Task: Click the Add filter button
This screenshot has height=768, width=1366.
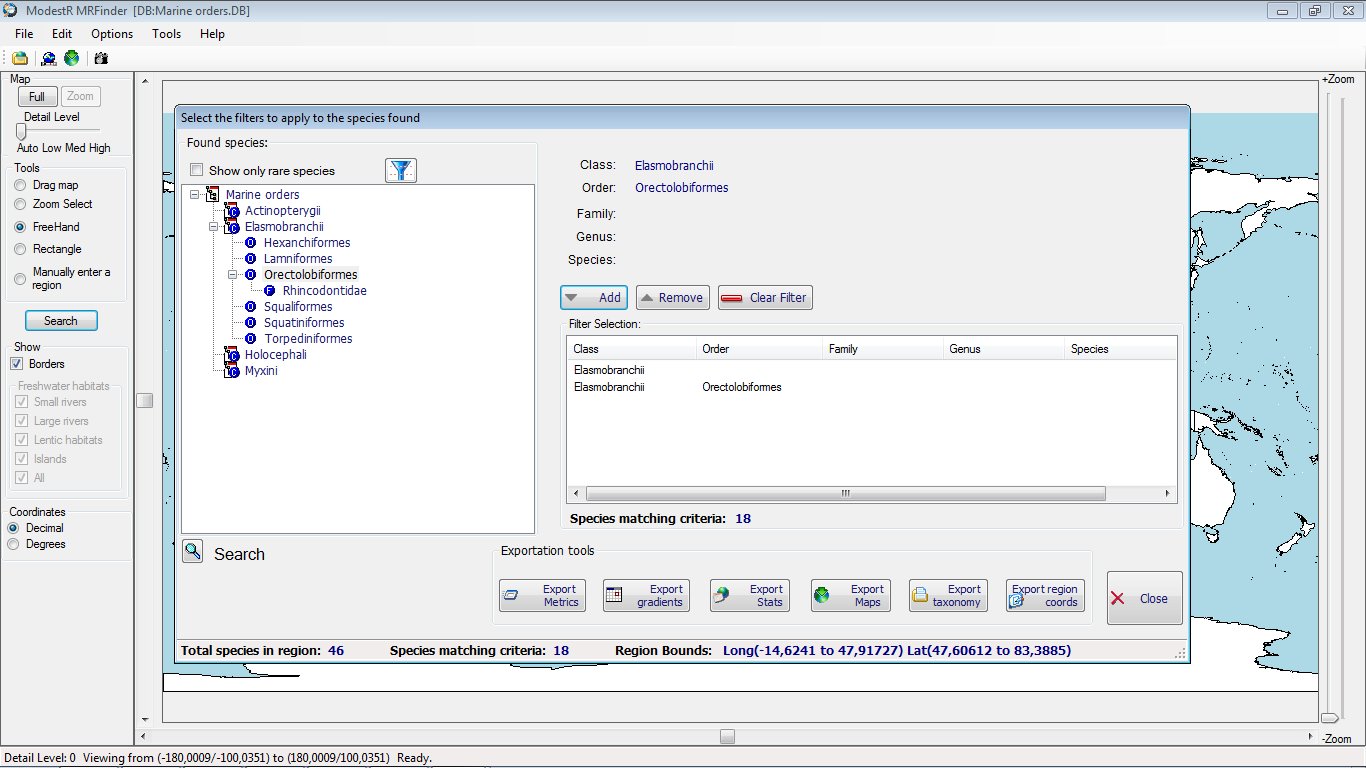Action: (594, 297)
